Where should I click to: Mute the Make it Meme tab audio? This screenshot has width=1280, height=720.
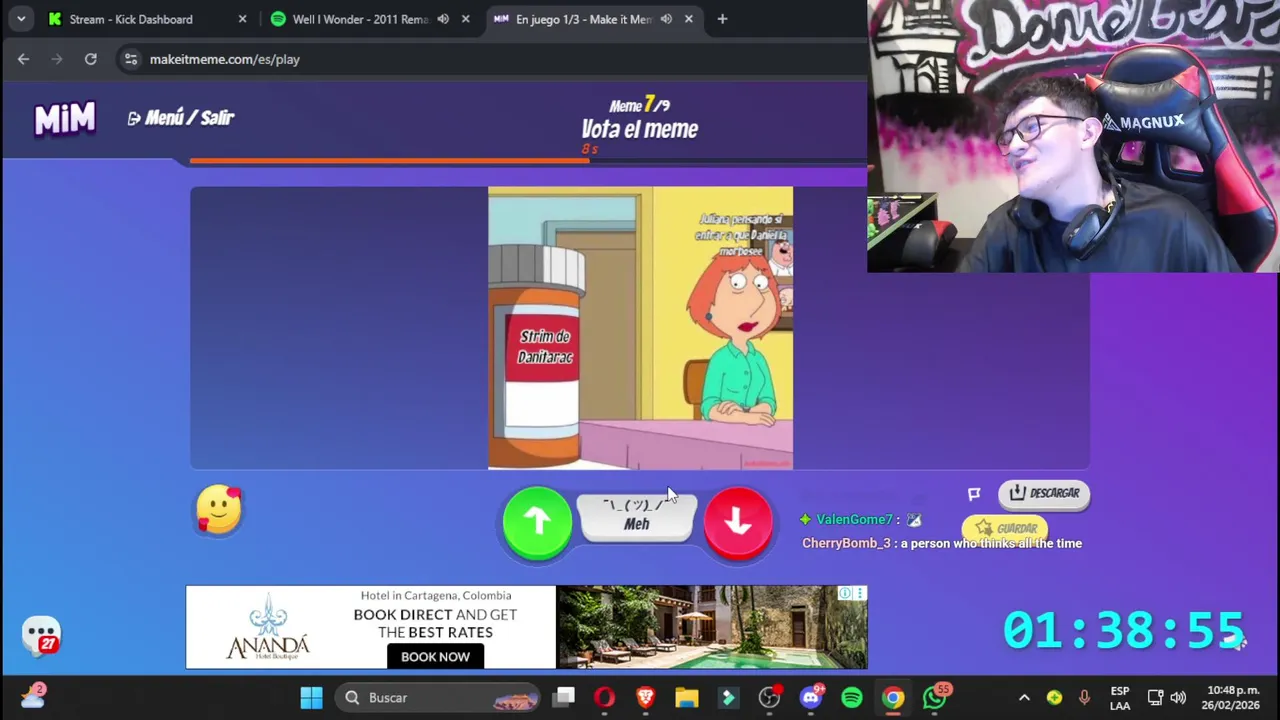666,19
